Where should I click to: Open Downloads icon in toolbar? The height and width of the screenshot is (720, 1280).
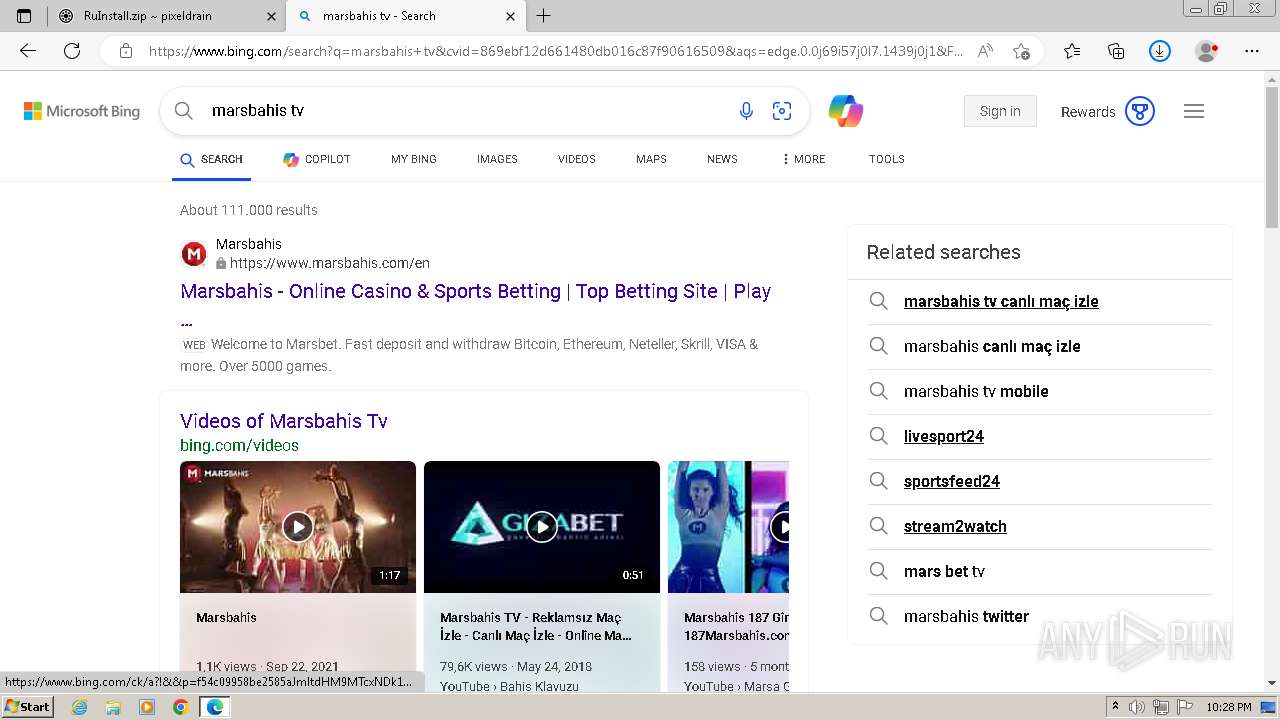tap(1160, 51)
